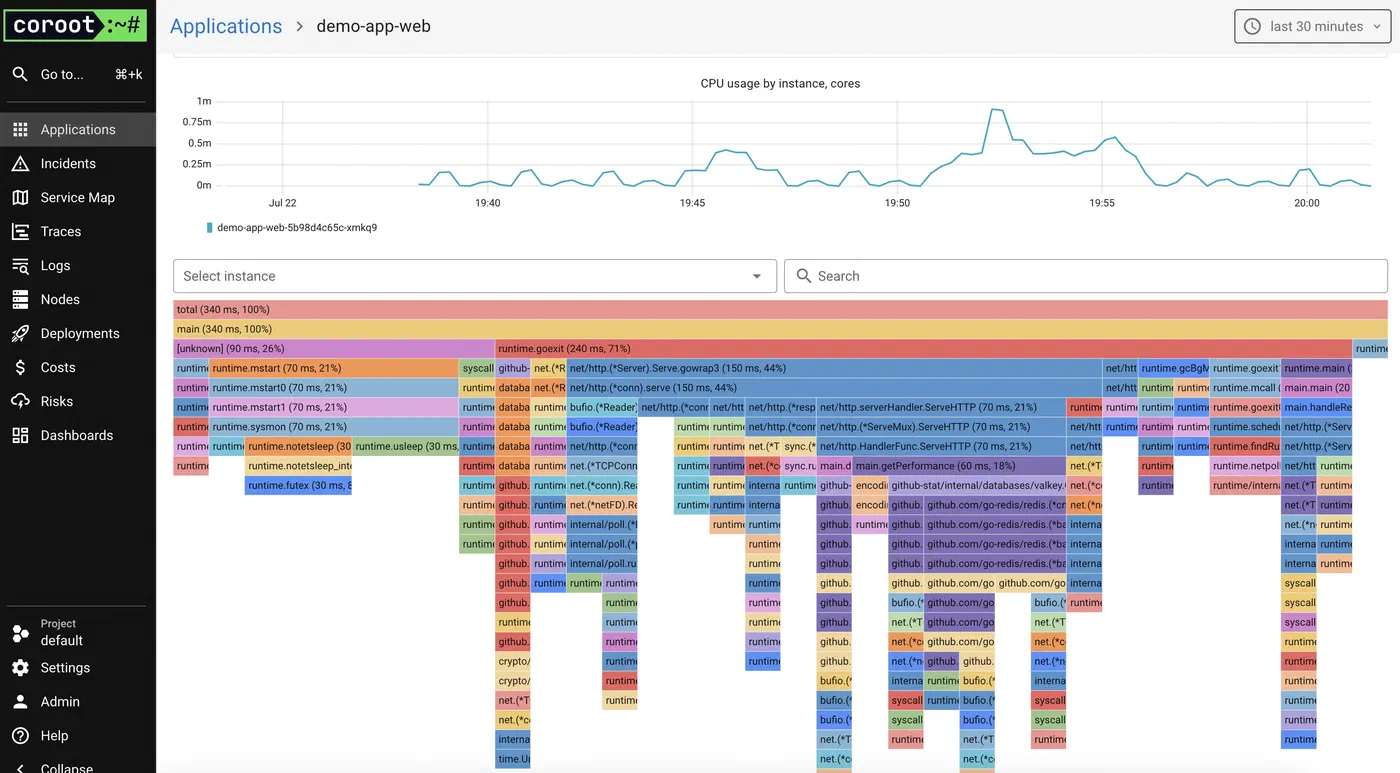Open Go to quick search button
The image size is (1400, 773).
coord(78,74)
